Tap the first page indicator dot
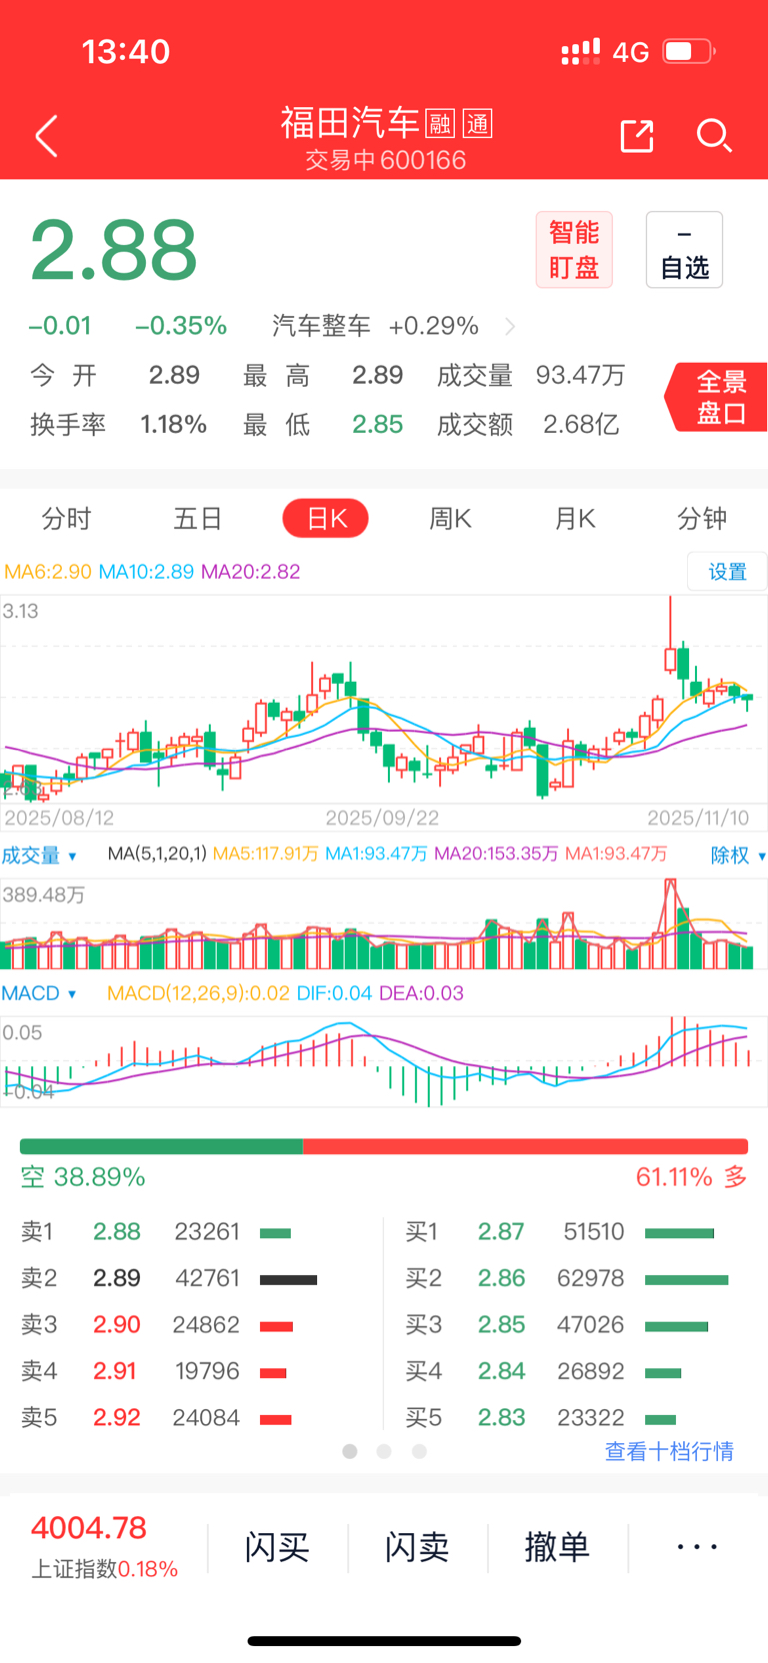This screenshot has width=768, height=1663. (x=350, y=1451)
